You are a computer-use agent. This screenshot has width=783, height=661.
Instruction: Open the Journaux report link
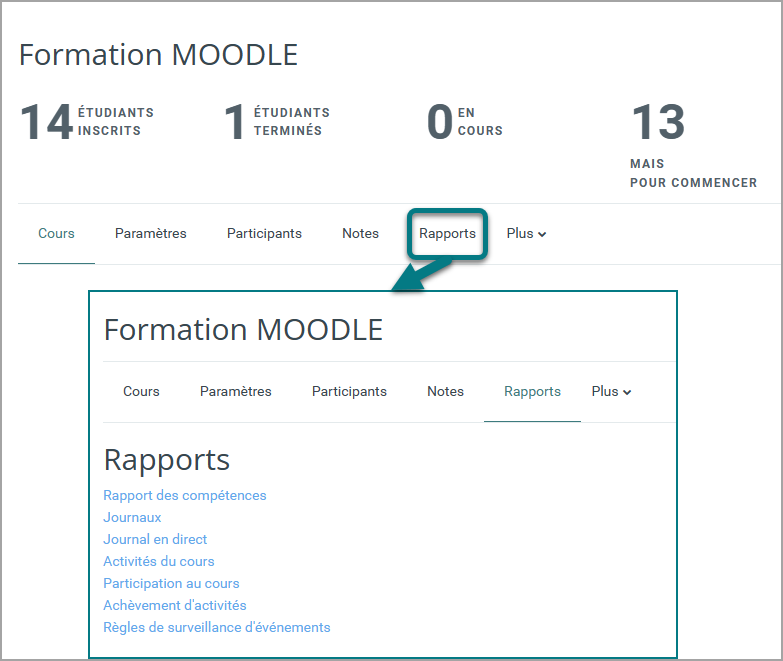coord(132,517)
